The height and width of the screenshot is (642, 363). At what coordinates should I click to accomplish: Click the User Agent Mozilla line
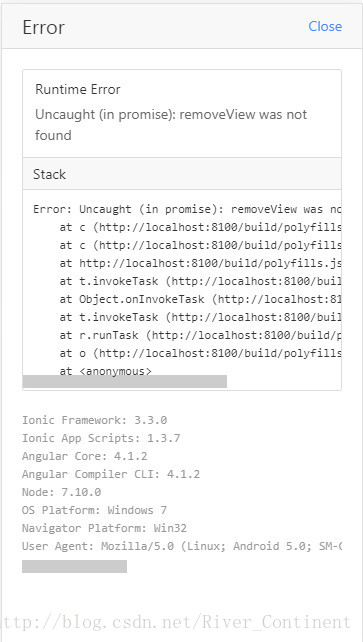(x=182, y=546)
